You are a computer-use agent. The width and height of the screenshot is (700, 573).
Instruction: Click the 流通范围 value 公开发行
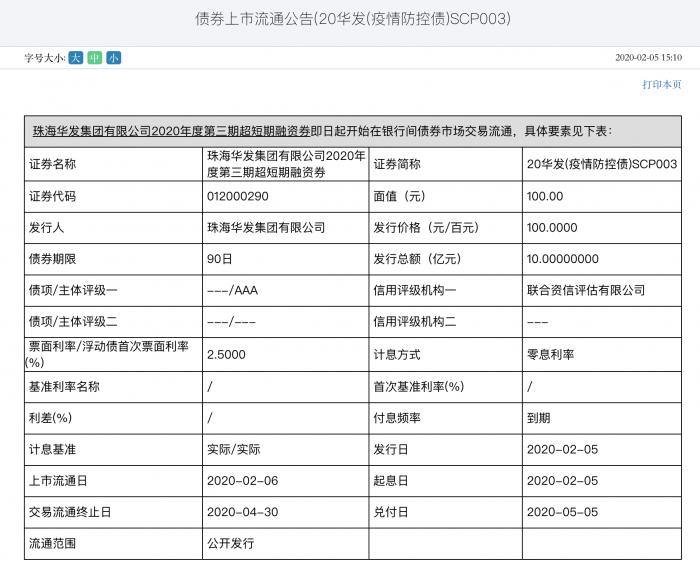(231, 543)
